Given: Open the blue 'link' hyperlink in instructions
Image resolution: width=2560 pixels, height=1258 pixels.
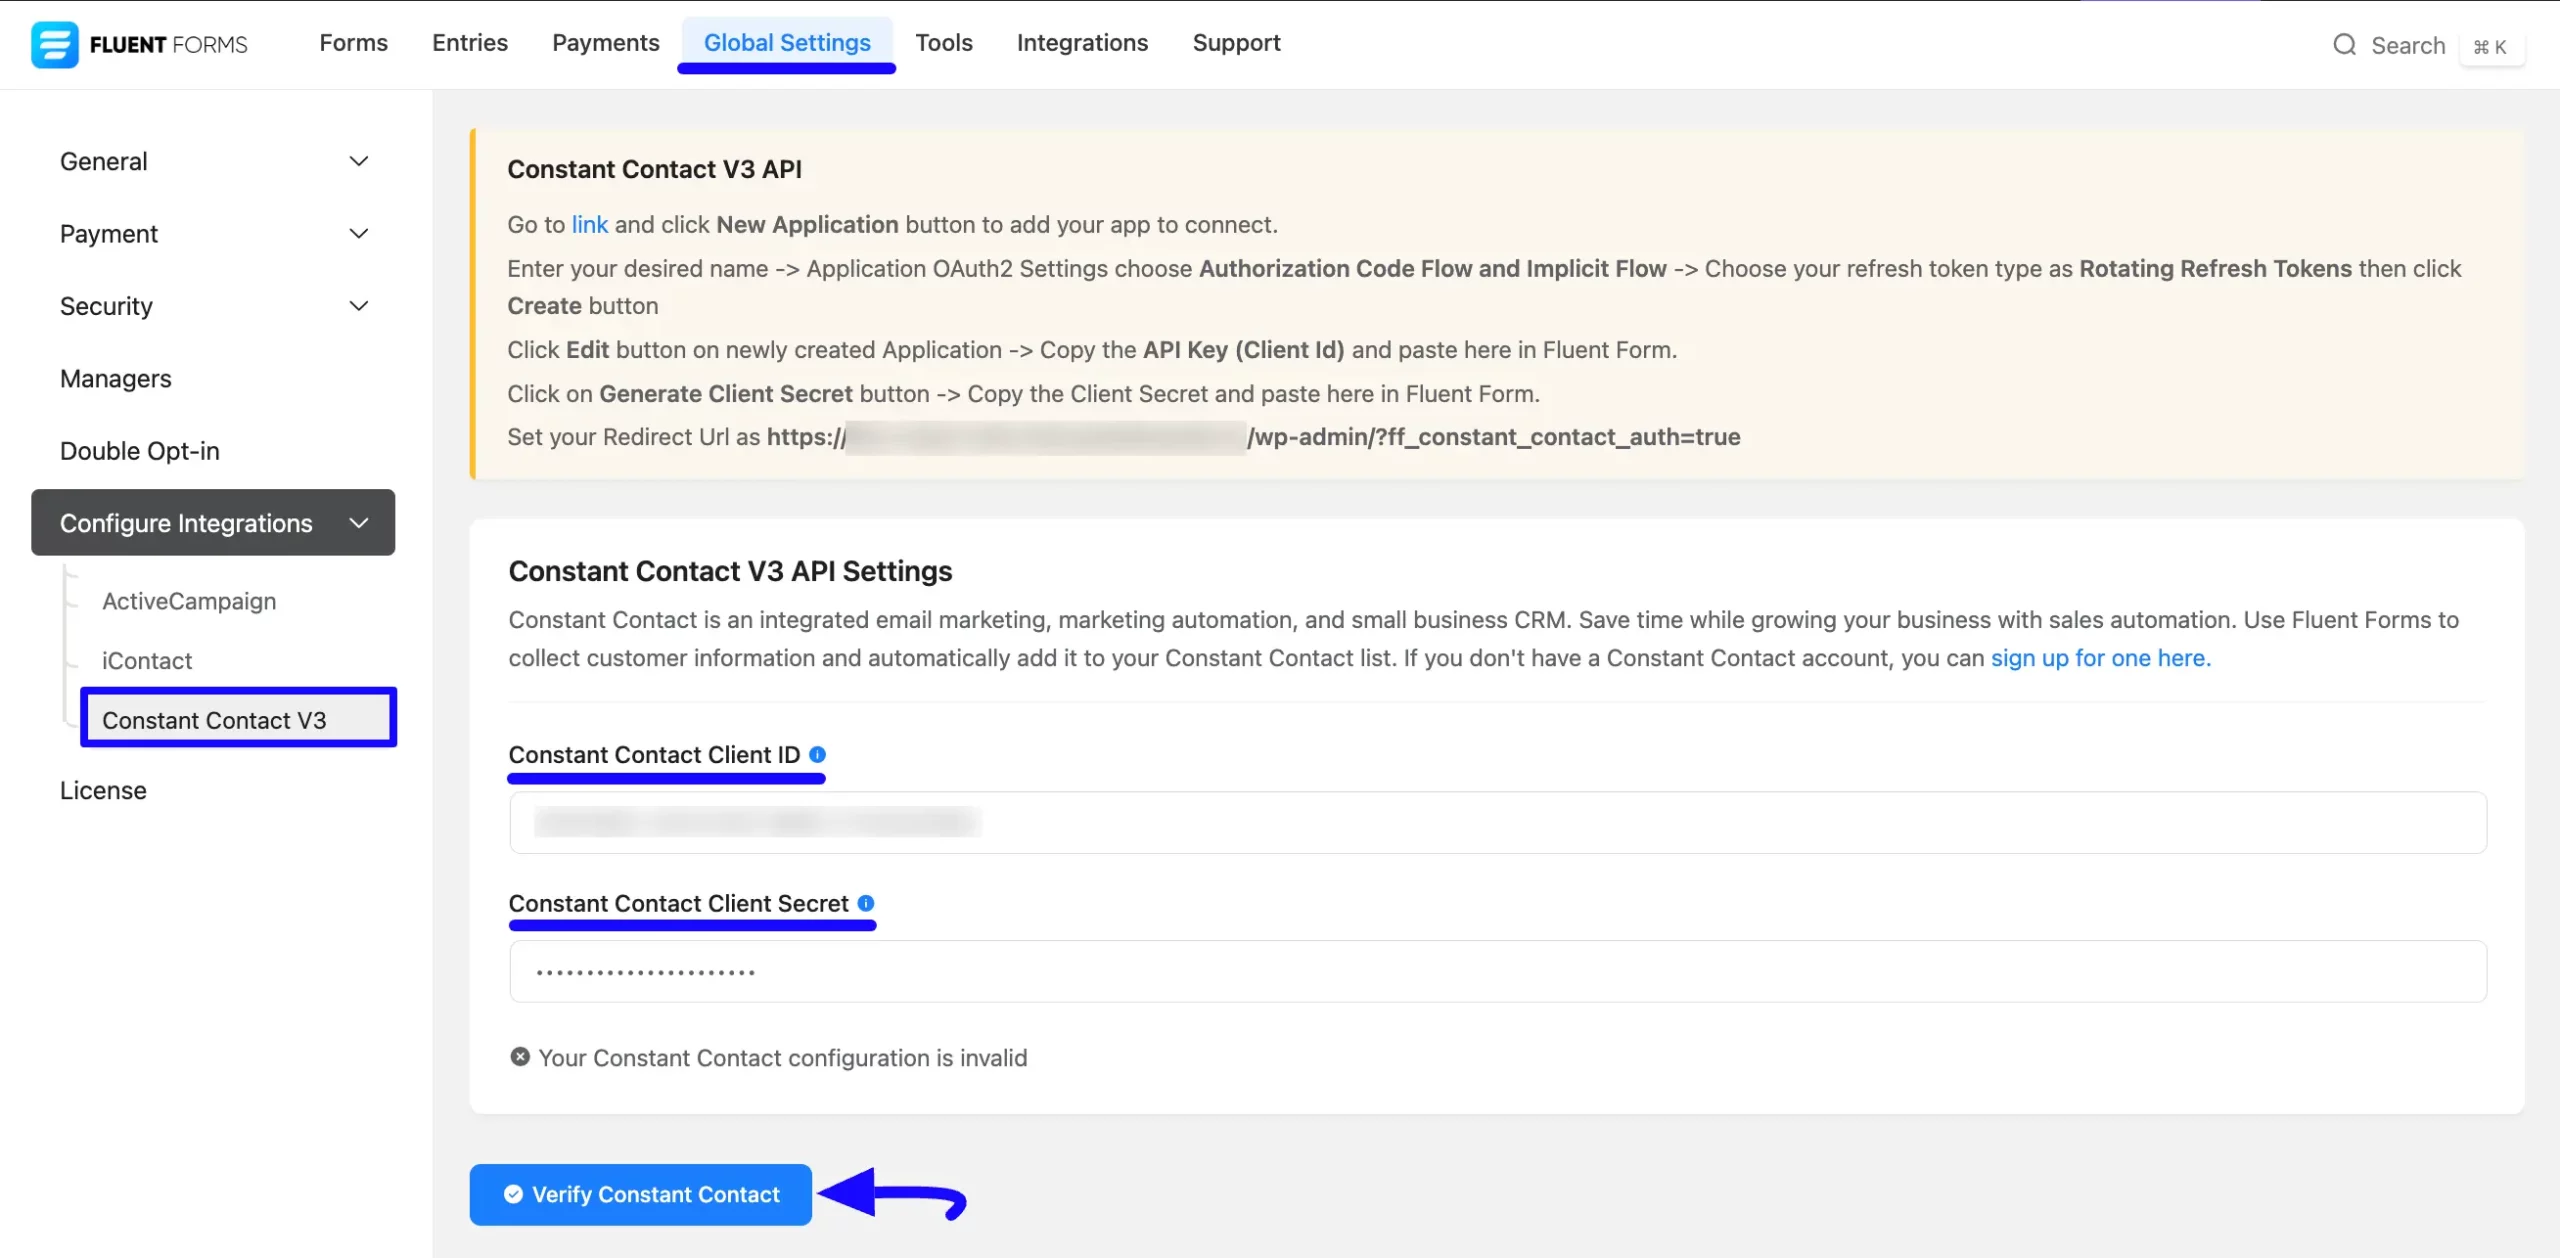Looking at the screenshot, I should click(590, 225).
